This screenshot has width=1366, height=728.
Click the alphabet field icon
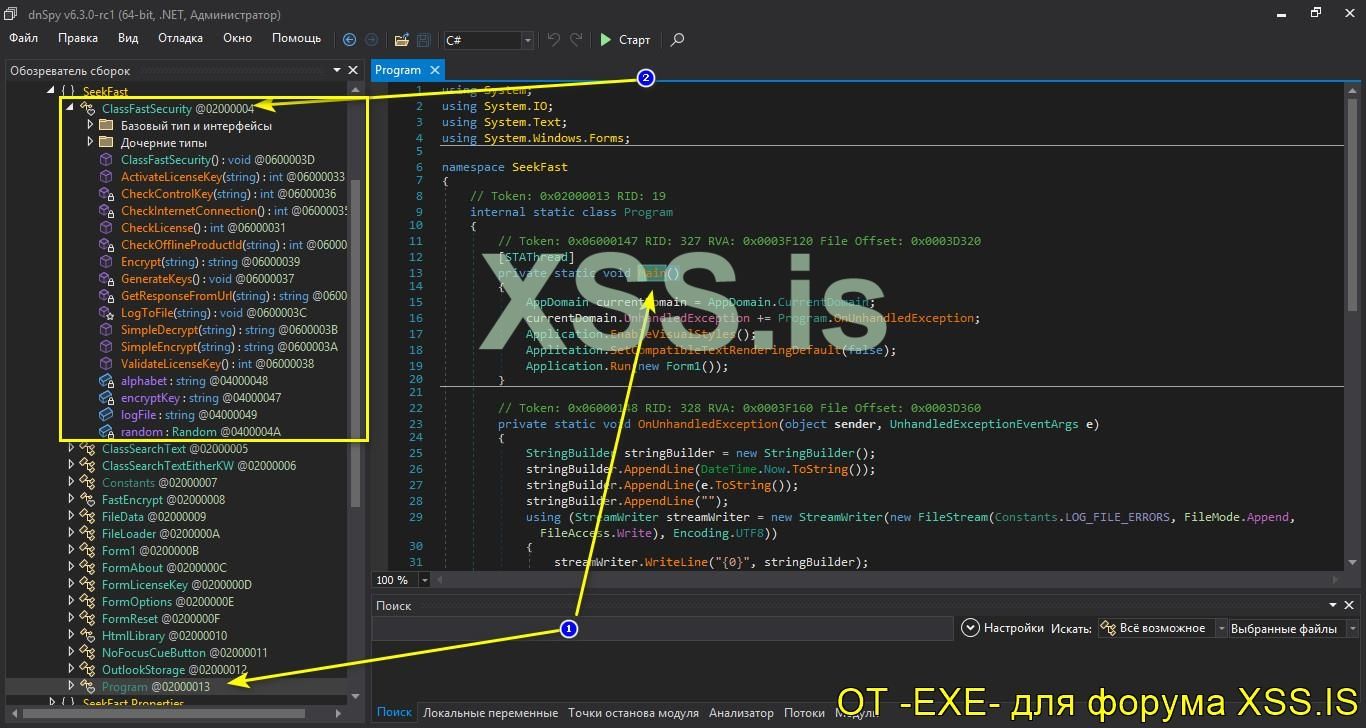(x=106, y=381)
